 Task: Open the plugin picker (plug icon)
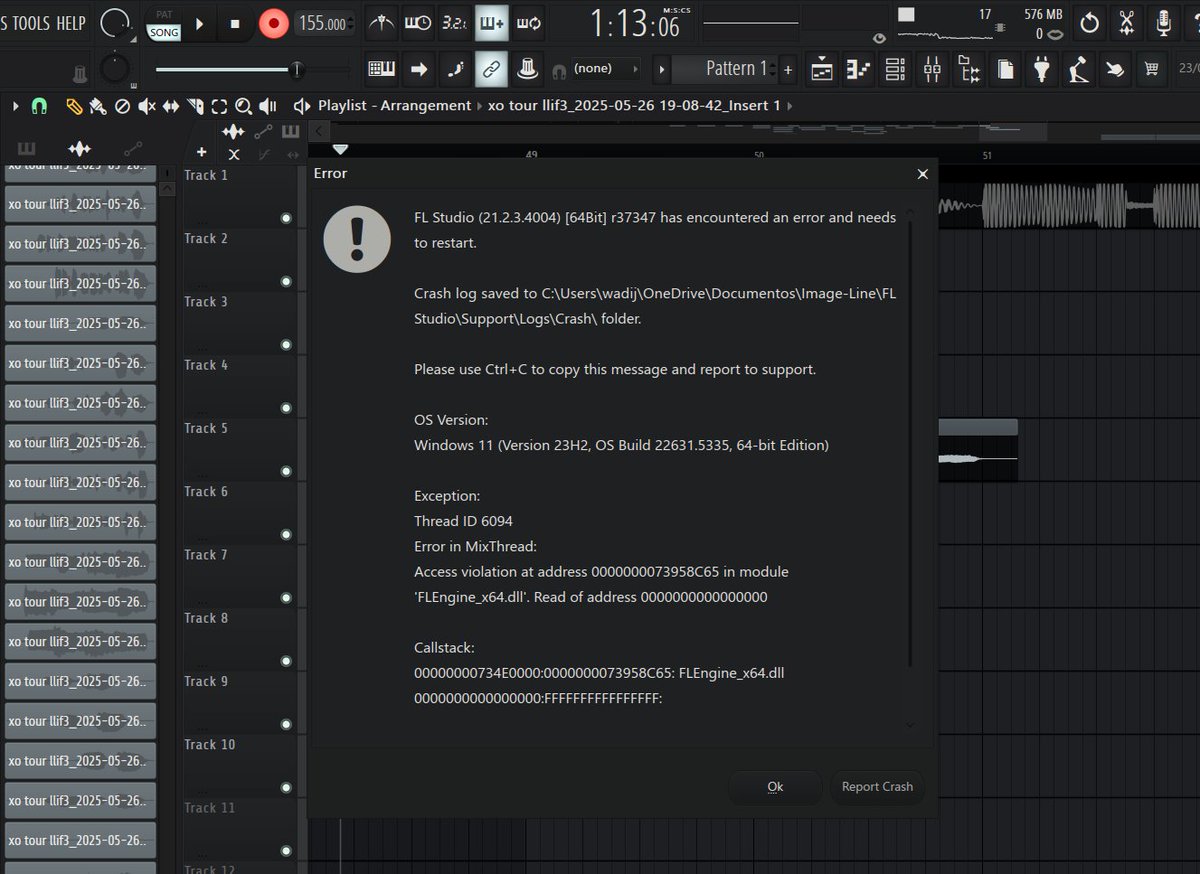click(1043, 69)
